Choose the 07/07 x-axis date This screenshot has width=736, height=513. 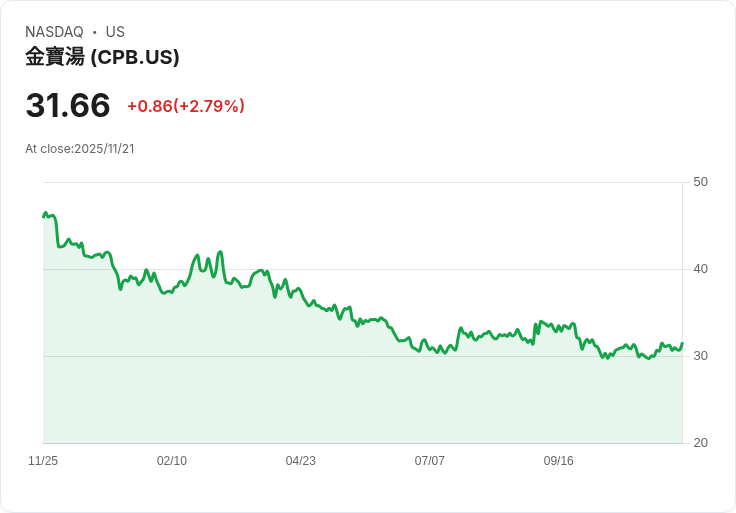pyautogui.click(x=430, y=461)
